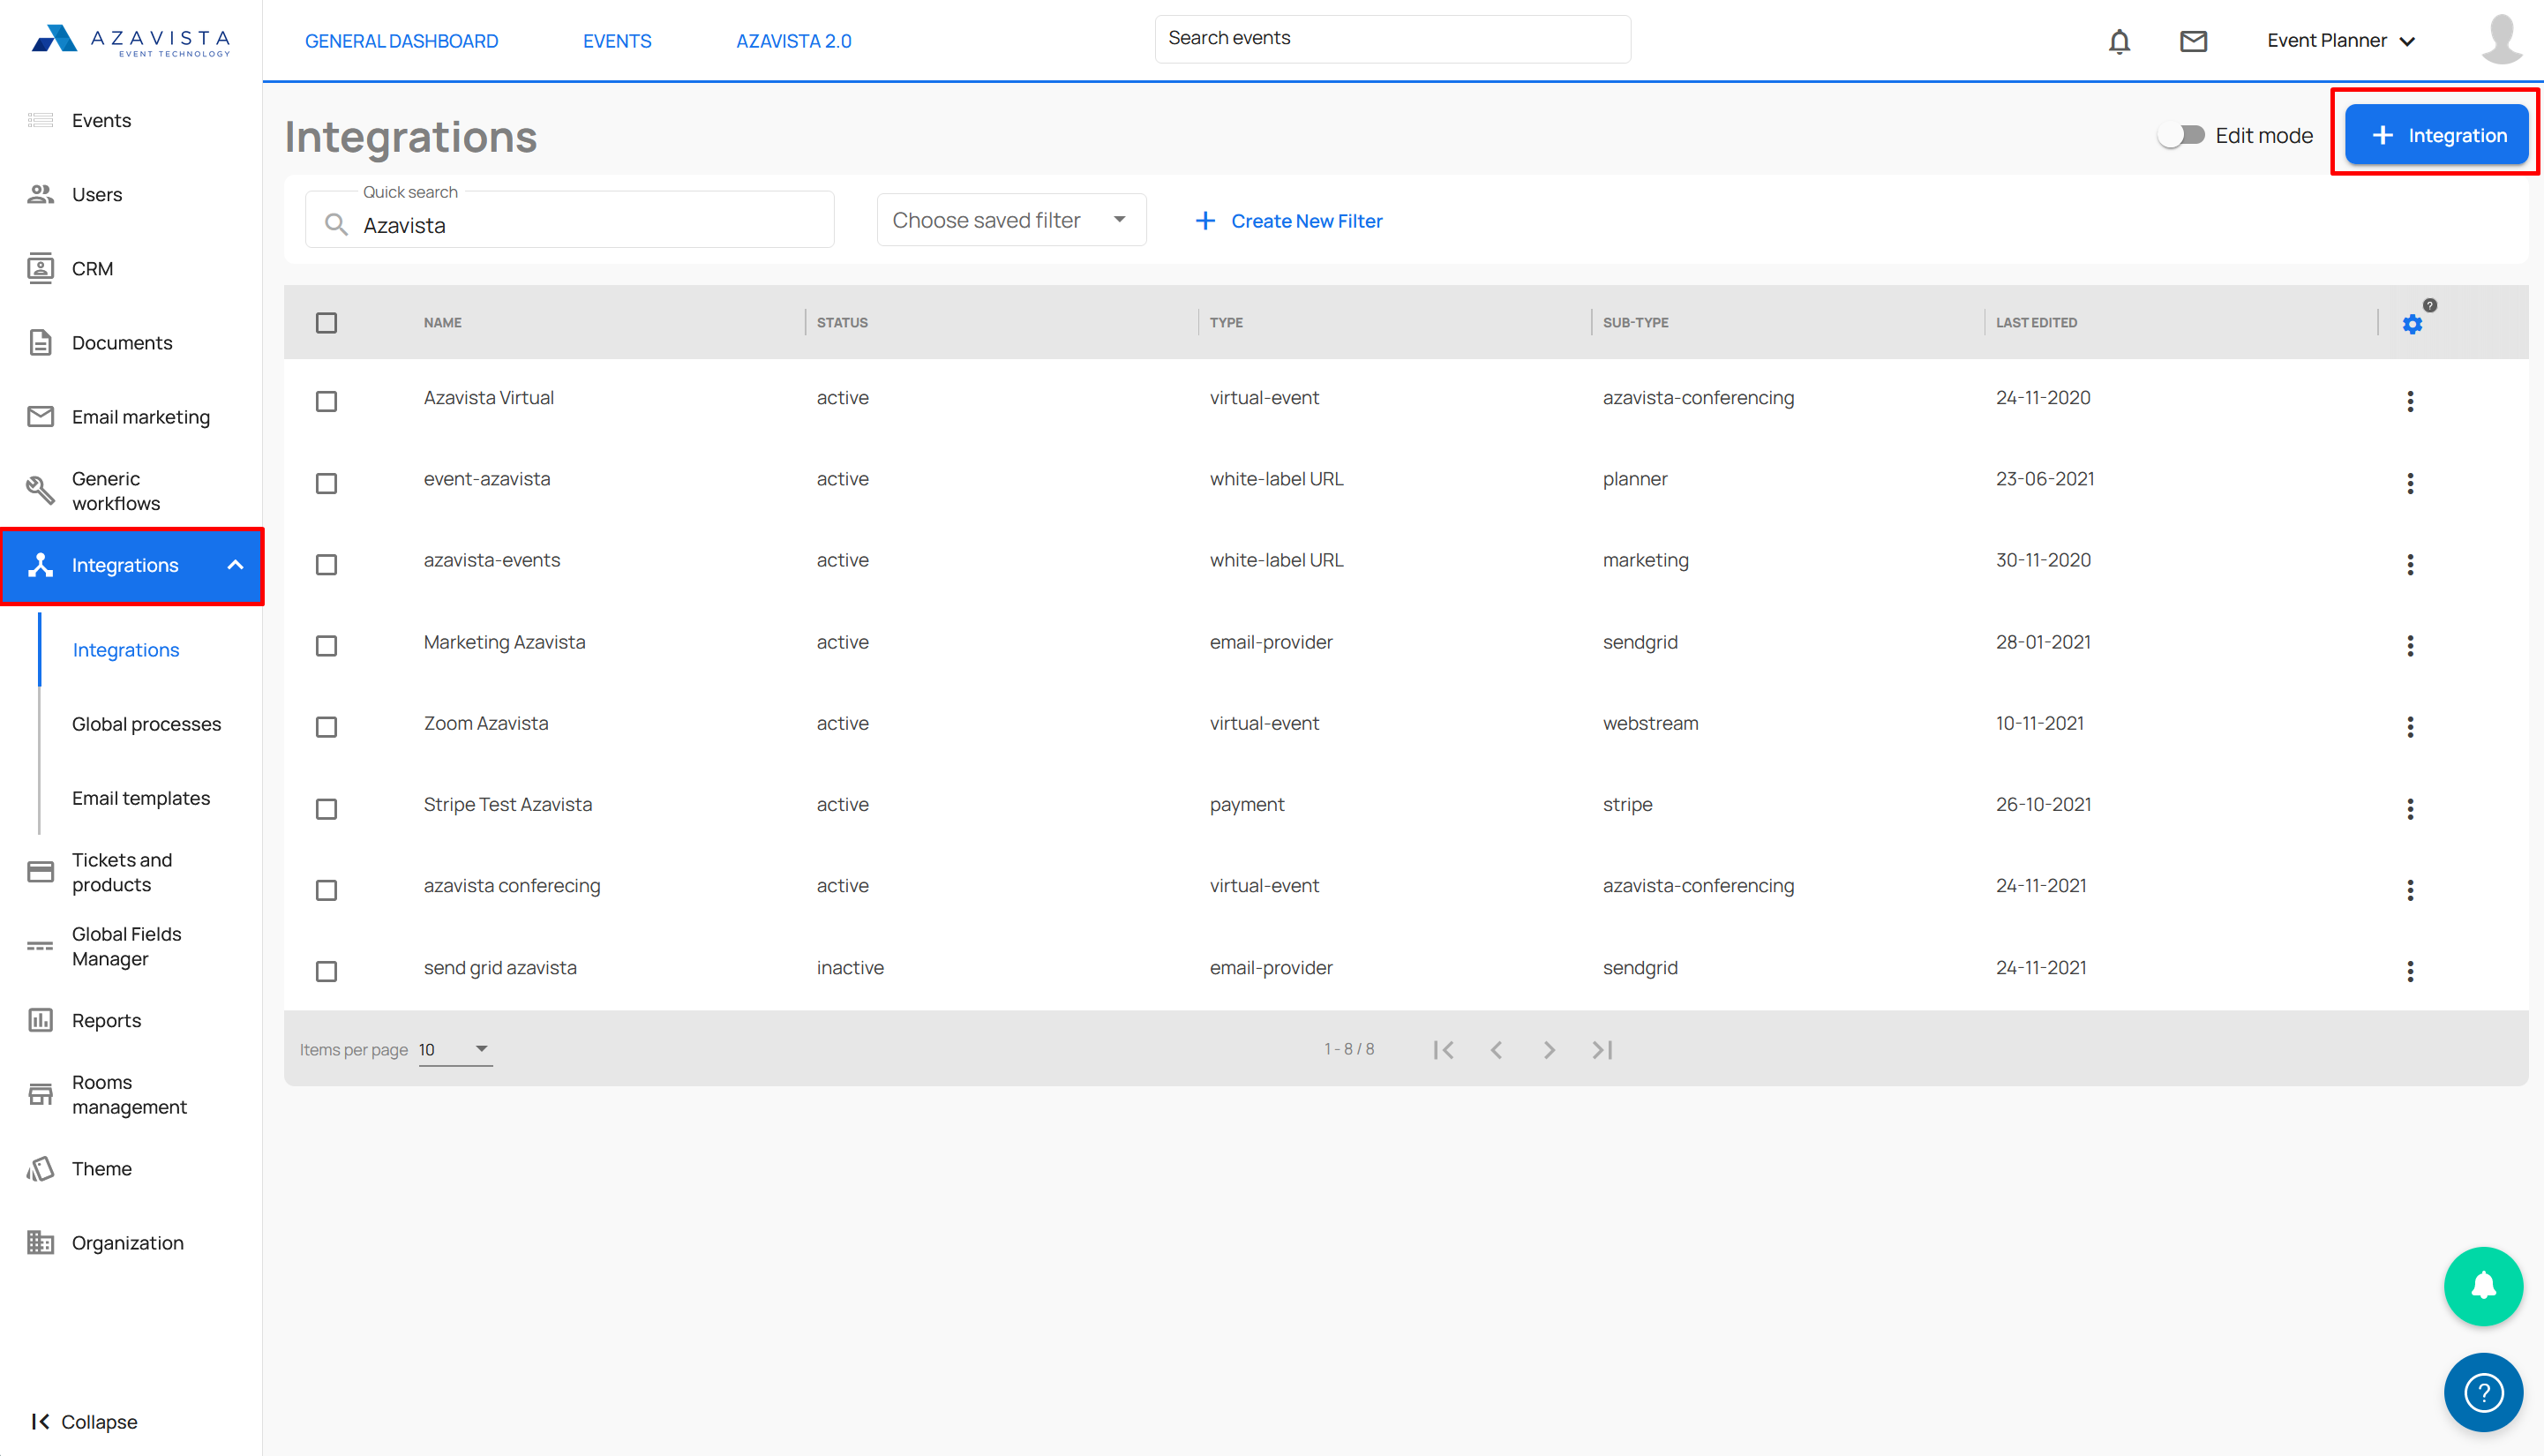Open actions menu for event-azavista row
2544x1456 pixels.
tap(2410, 483)
